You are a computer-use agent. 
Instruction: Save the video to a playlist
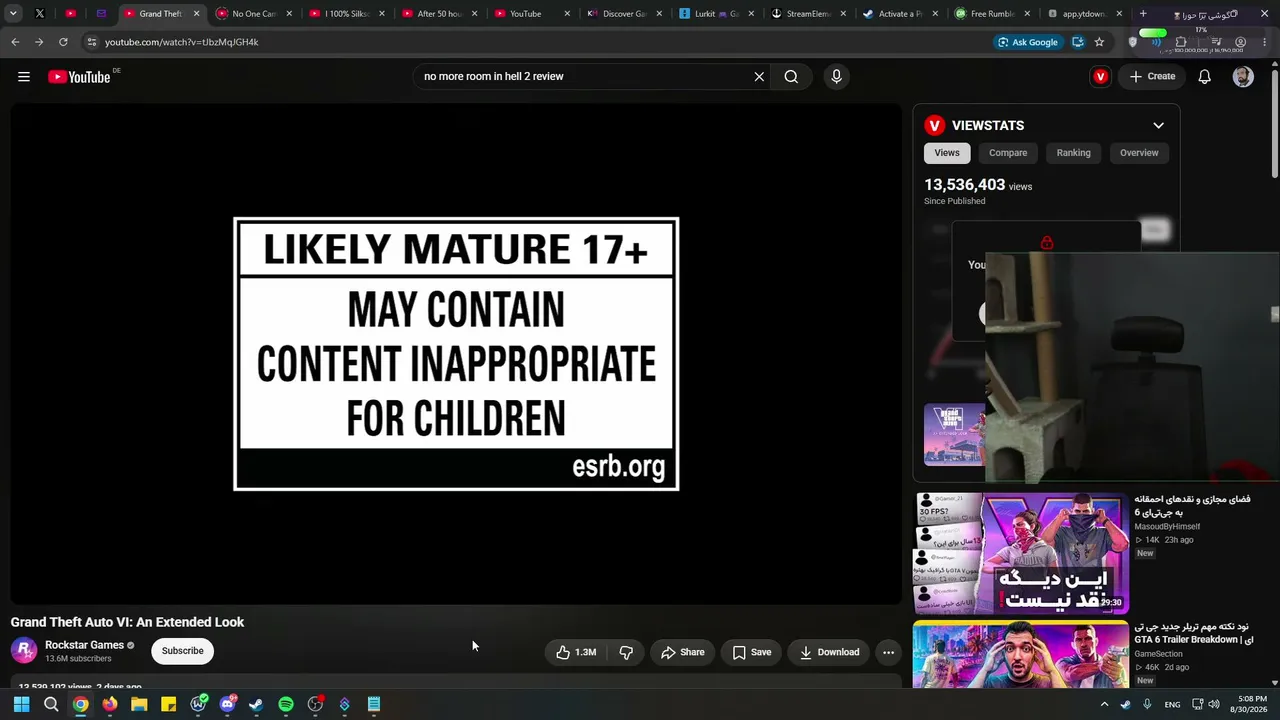coord(752,652)
